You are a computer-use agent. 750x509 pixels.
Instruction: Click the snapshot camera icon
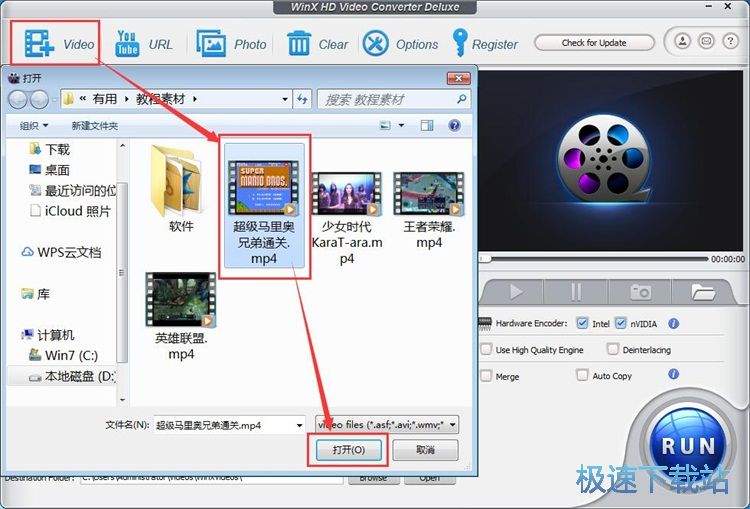click(640, 291)
